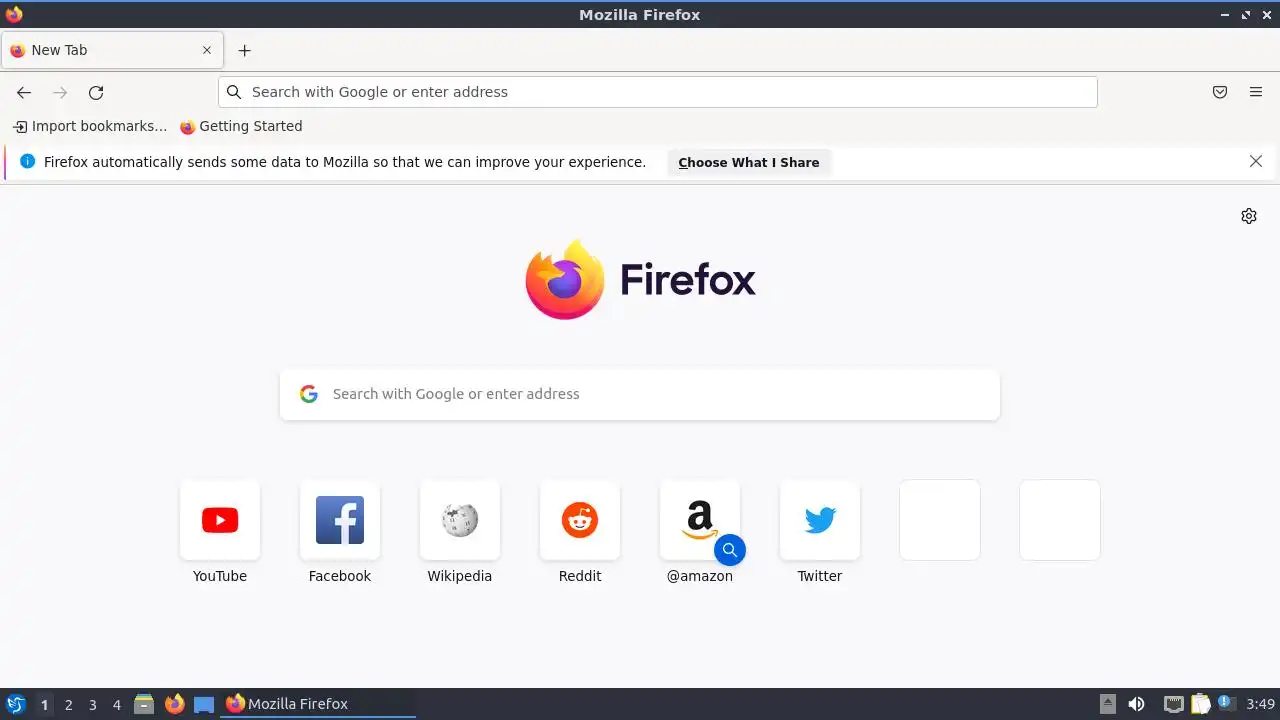Open removable media tray icon
The image size is (1280, 720).
click(x=1107, y=704)
